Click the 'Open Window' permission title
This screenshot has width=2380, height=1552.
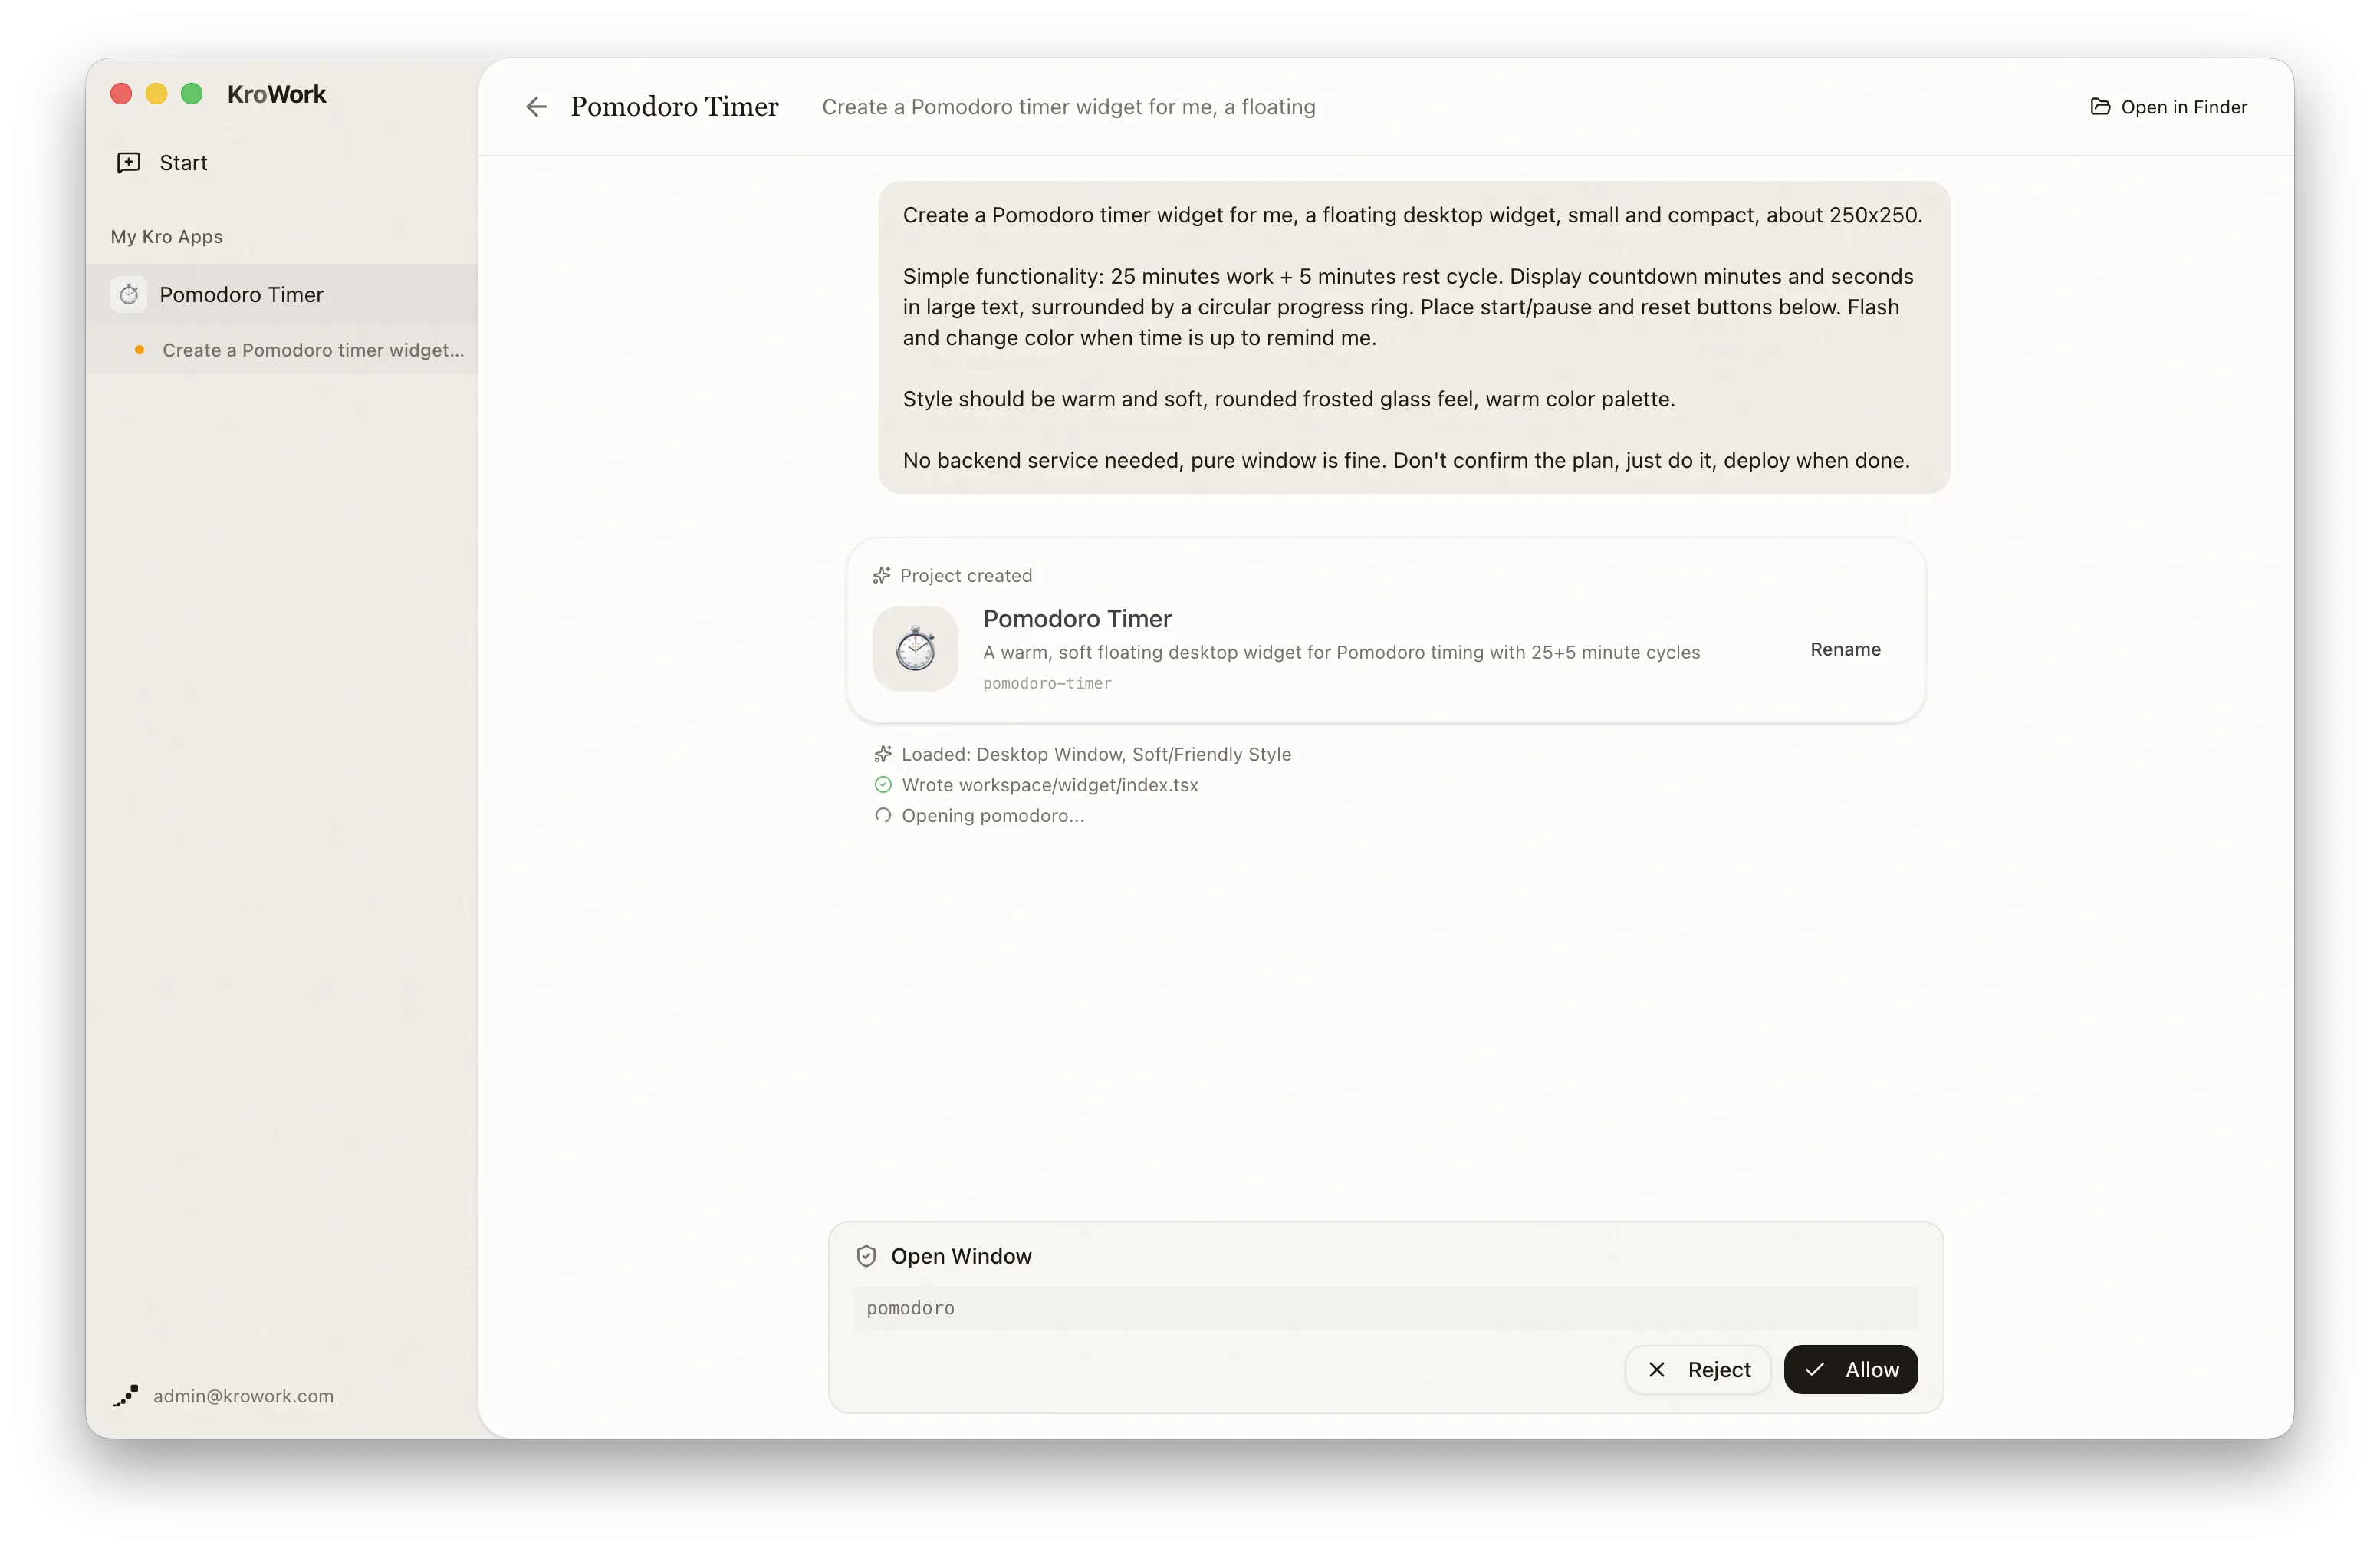[x=961, y=1256]
